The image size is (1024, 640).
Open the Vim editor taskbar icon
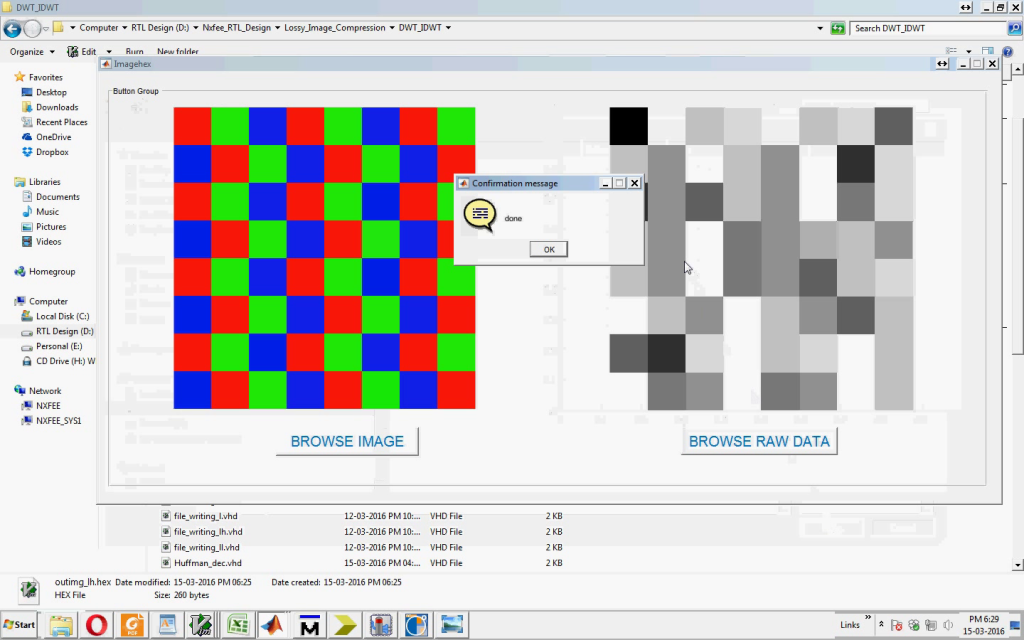point(200,625)
